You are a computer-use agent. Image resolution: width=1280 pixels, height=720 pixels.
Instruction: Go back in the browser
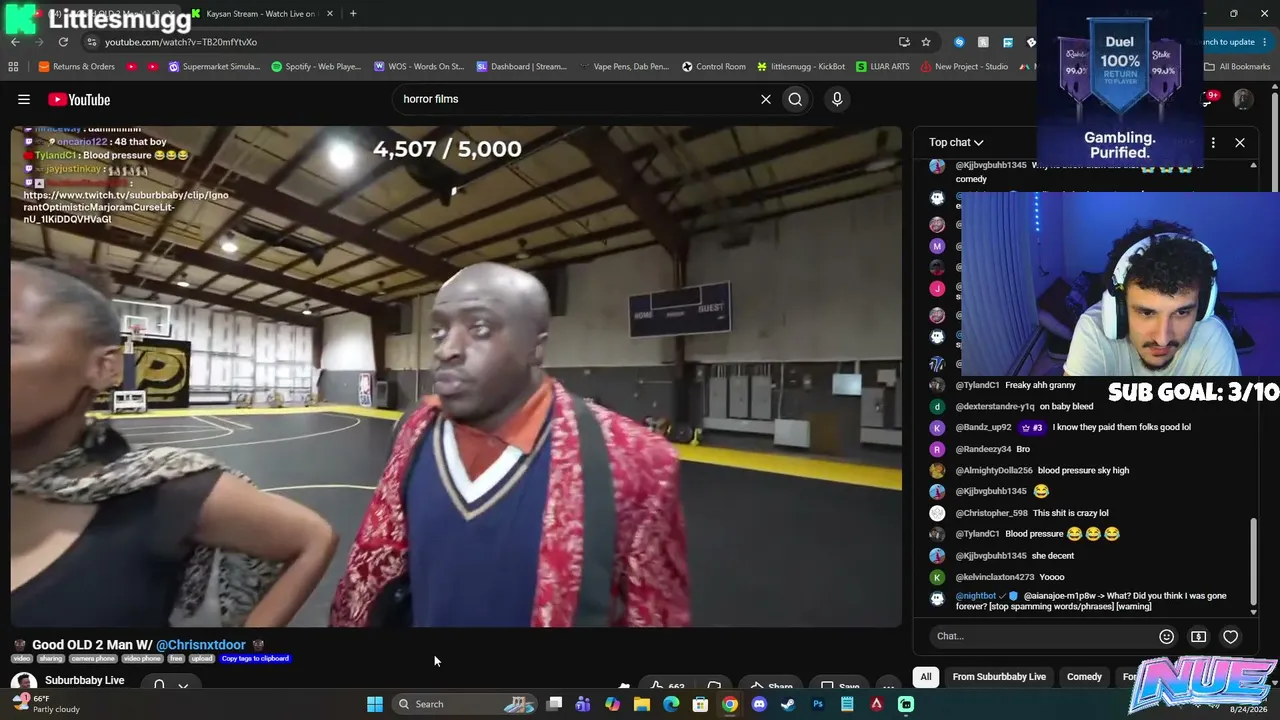tap(15, 42)
